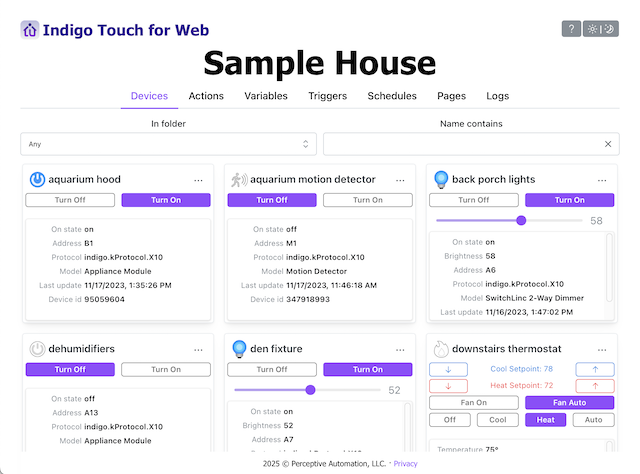Image resolution: width=640 pixels, height=474 pixels.
Task: Turn on the aquarium hood
Action: click(x=166, y=200)
